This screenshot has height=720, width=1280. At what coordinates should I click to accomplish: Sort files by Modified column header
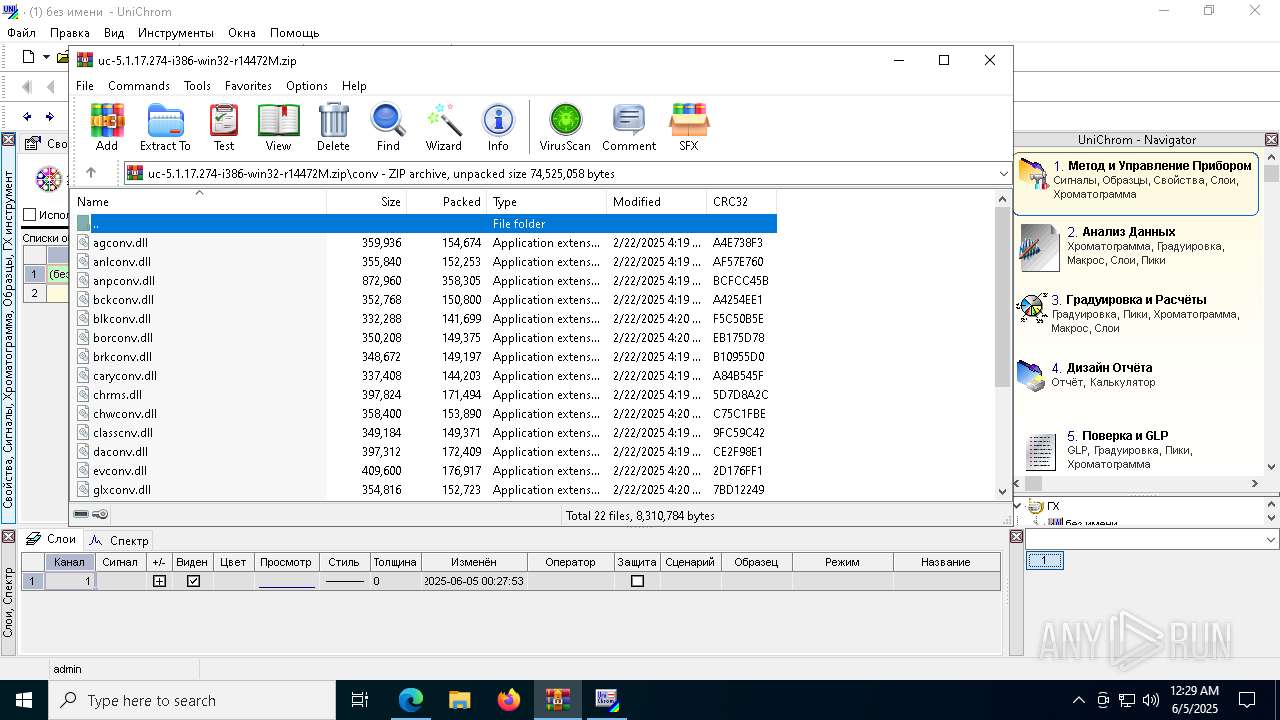click(x=656, y=201)
